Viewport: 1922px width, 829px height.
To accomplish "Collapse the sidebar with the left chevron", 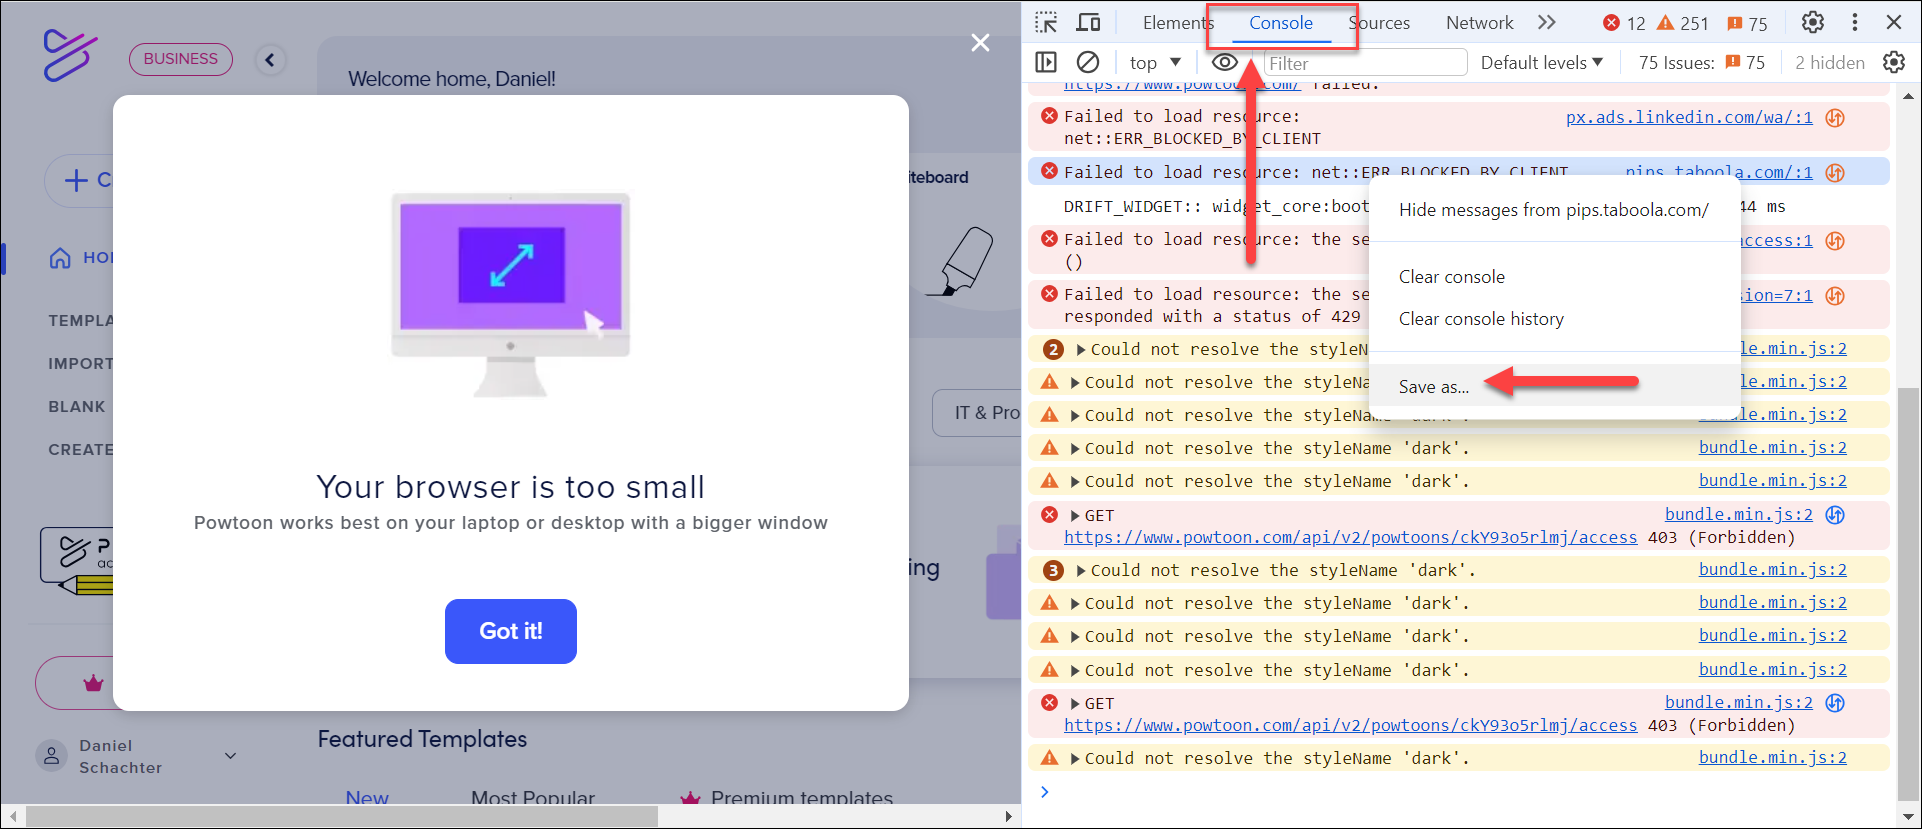I will (269, 60).
